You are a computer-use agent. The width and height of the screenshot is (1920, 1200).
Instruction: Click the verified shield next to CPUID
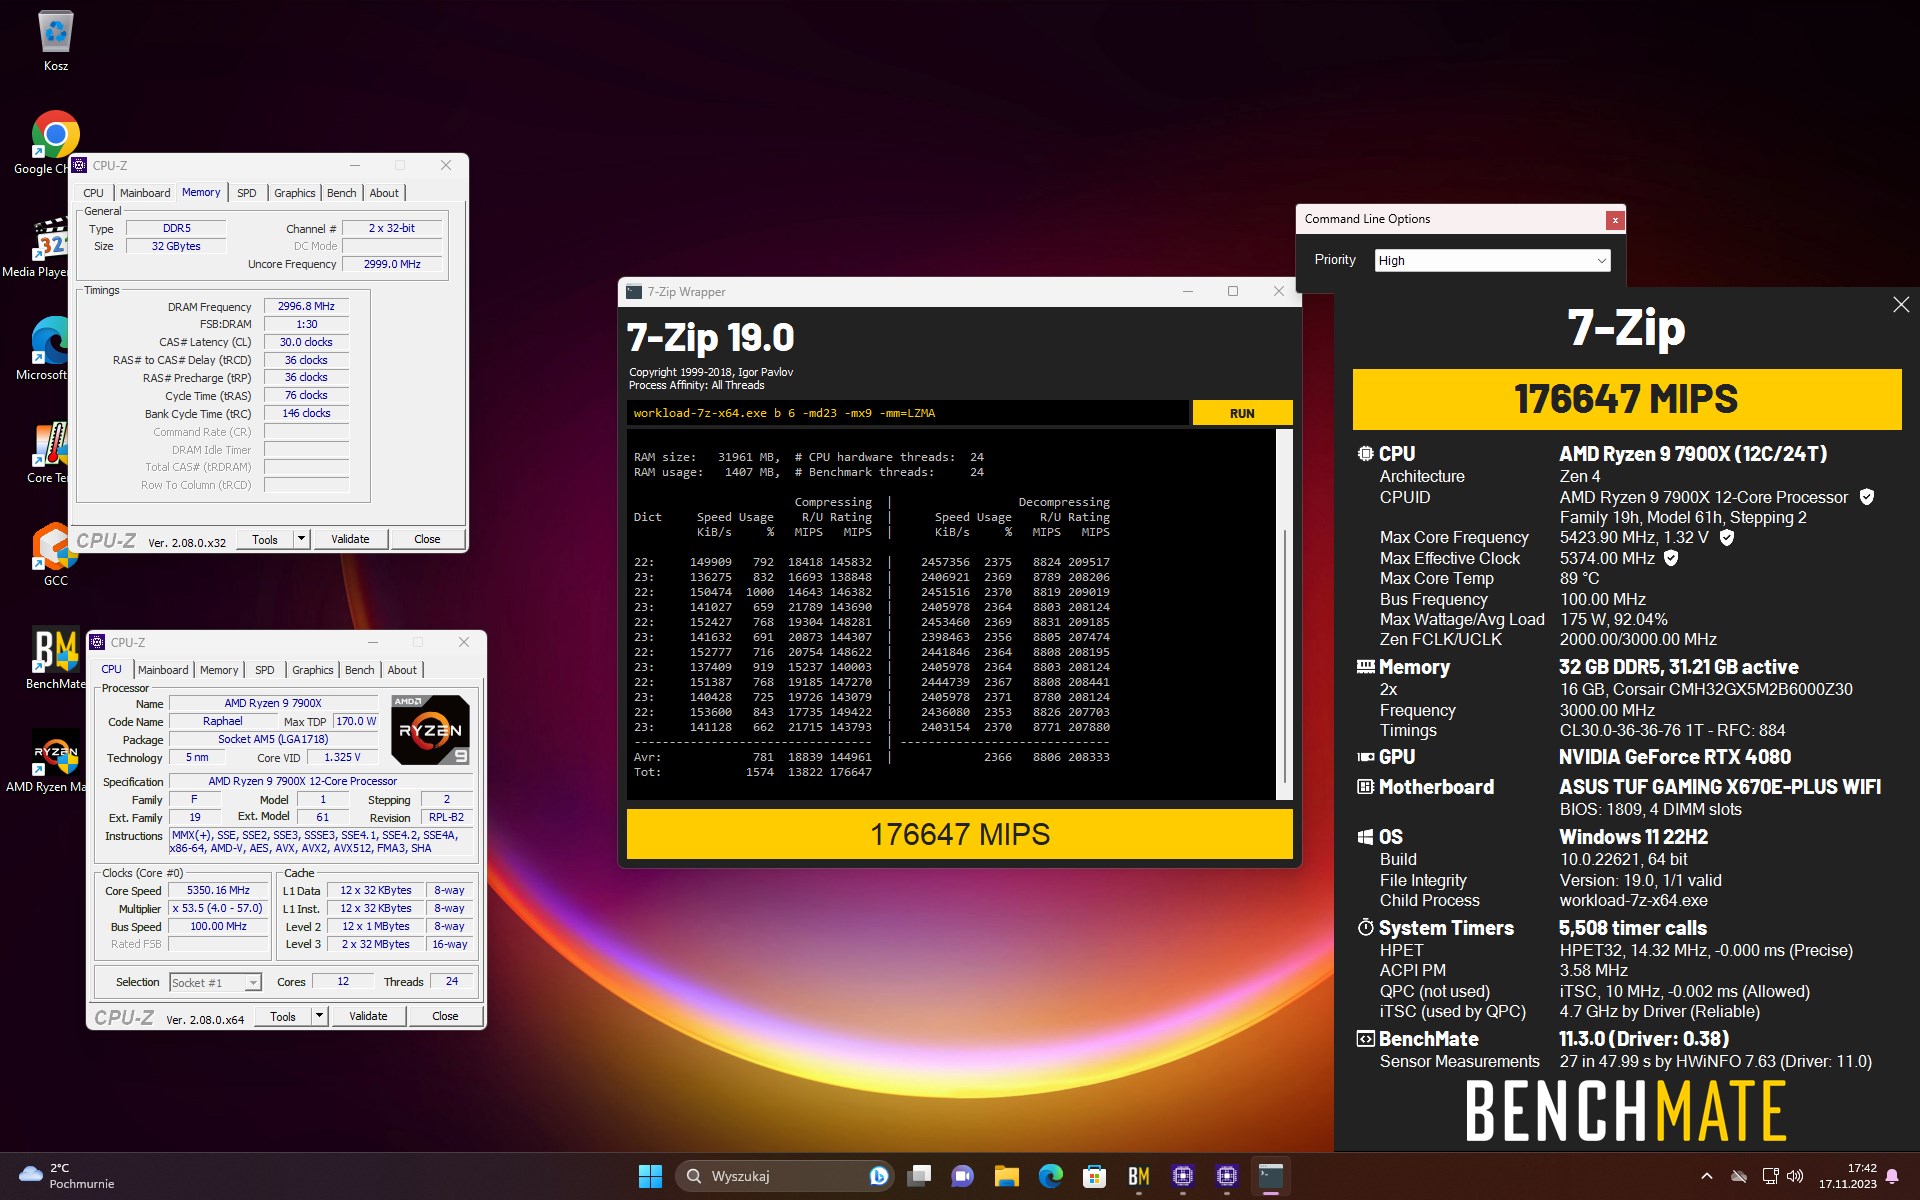[1866, 497]
